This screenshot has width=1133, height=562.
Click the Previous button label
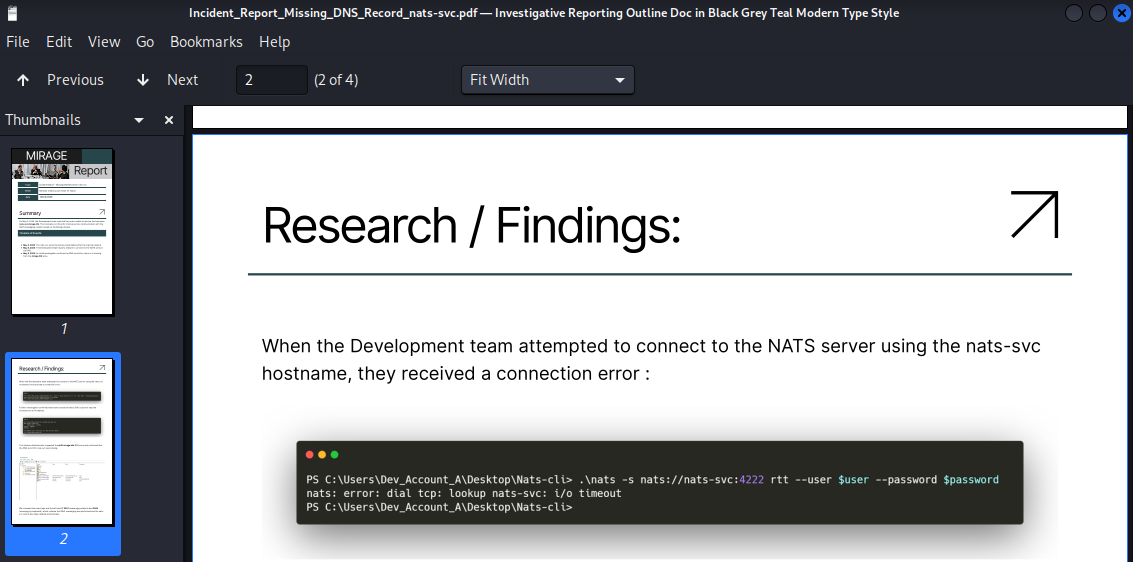[75, 80]
